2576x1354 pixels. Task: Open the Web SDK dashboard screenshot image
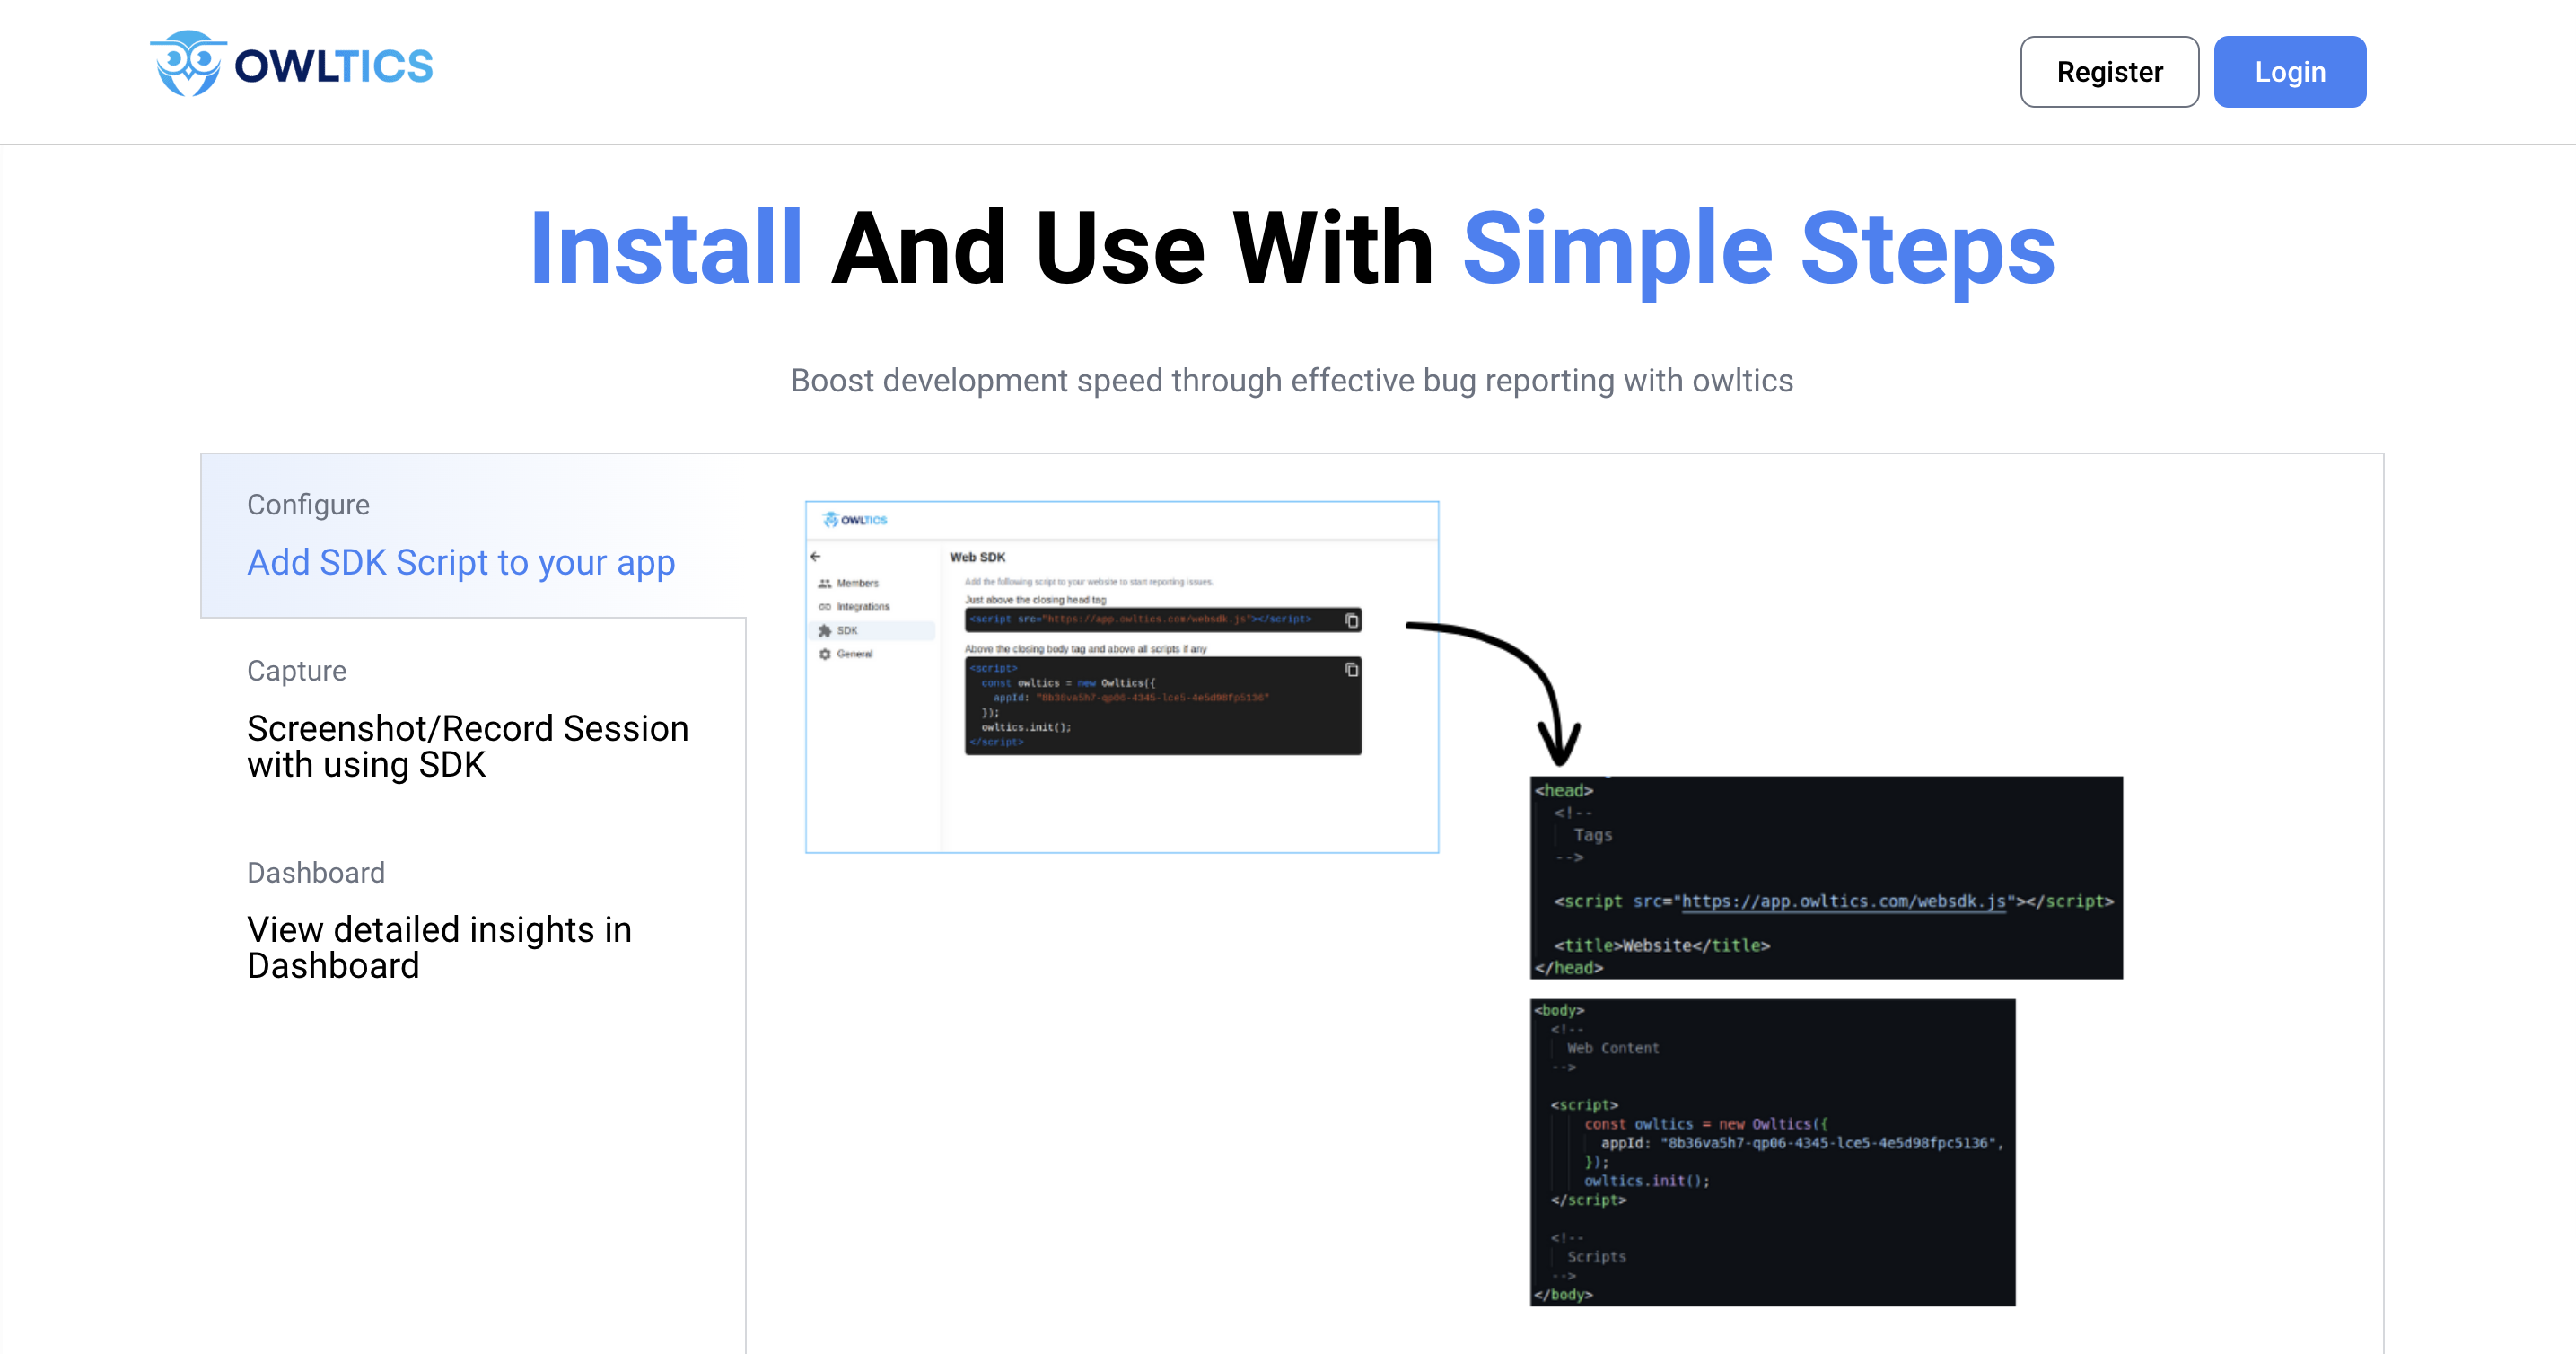(x=1122, y=677)
